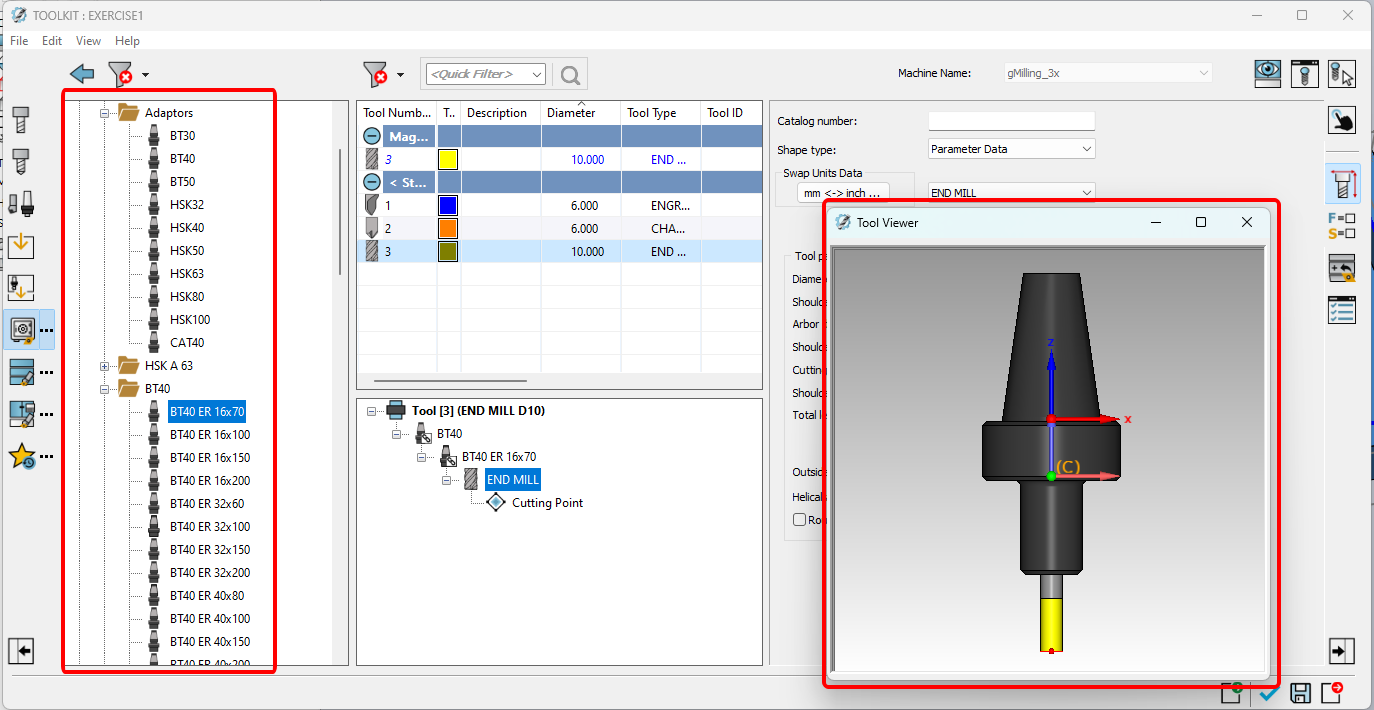
Task: Open dropdown arrow beside library clear-filter funnel
Action: pos(145,75)
